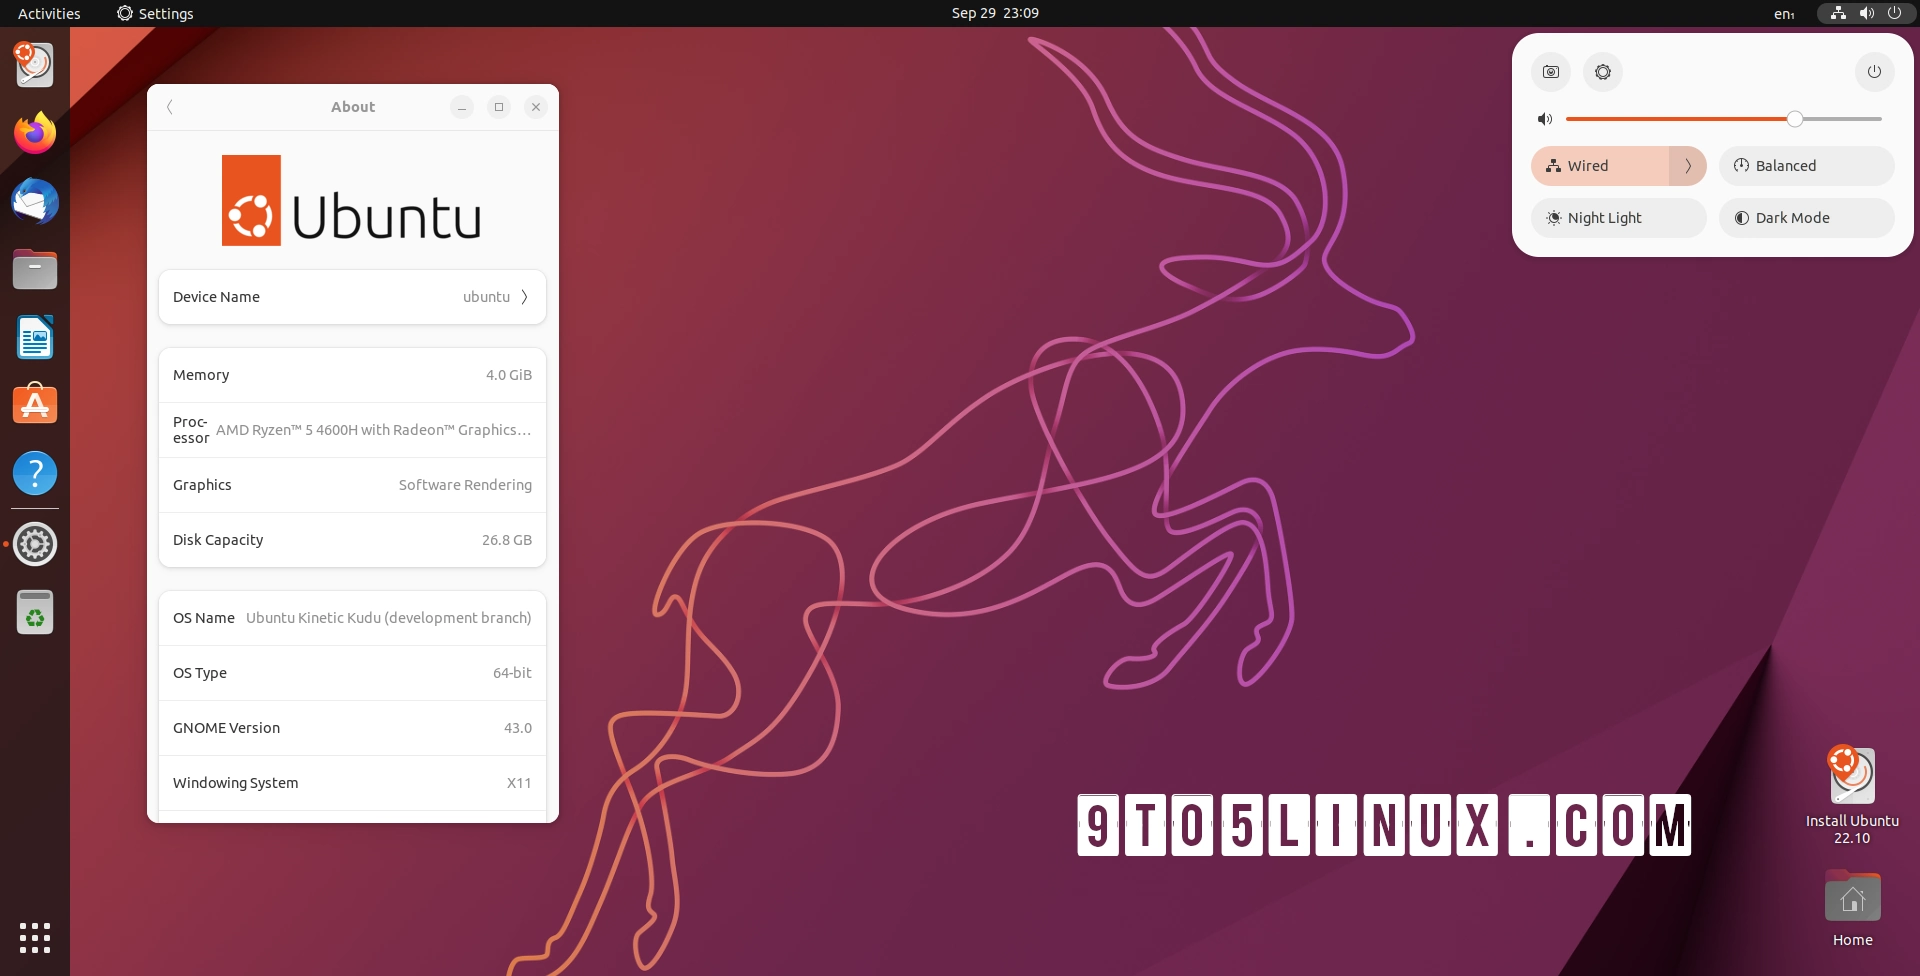Open the Activities overview

click(x=49, y=13)
